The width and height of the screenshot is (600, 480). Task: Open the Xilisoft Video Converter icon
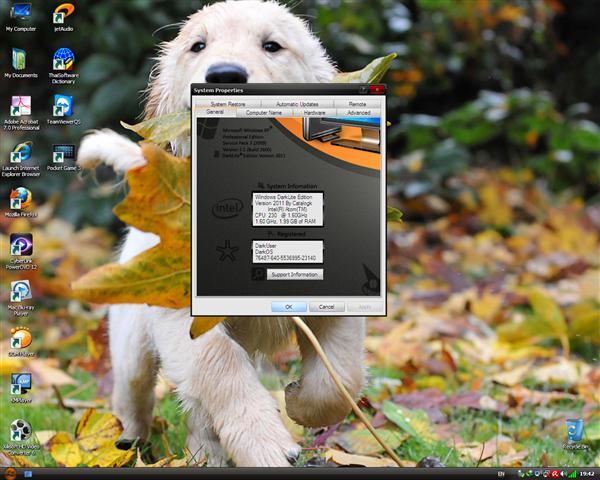tap(20, 431)
